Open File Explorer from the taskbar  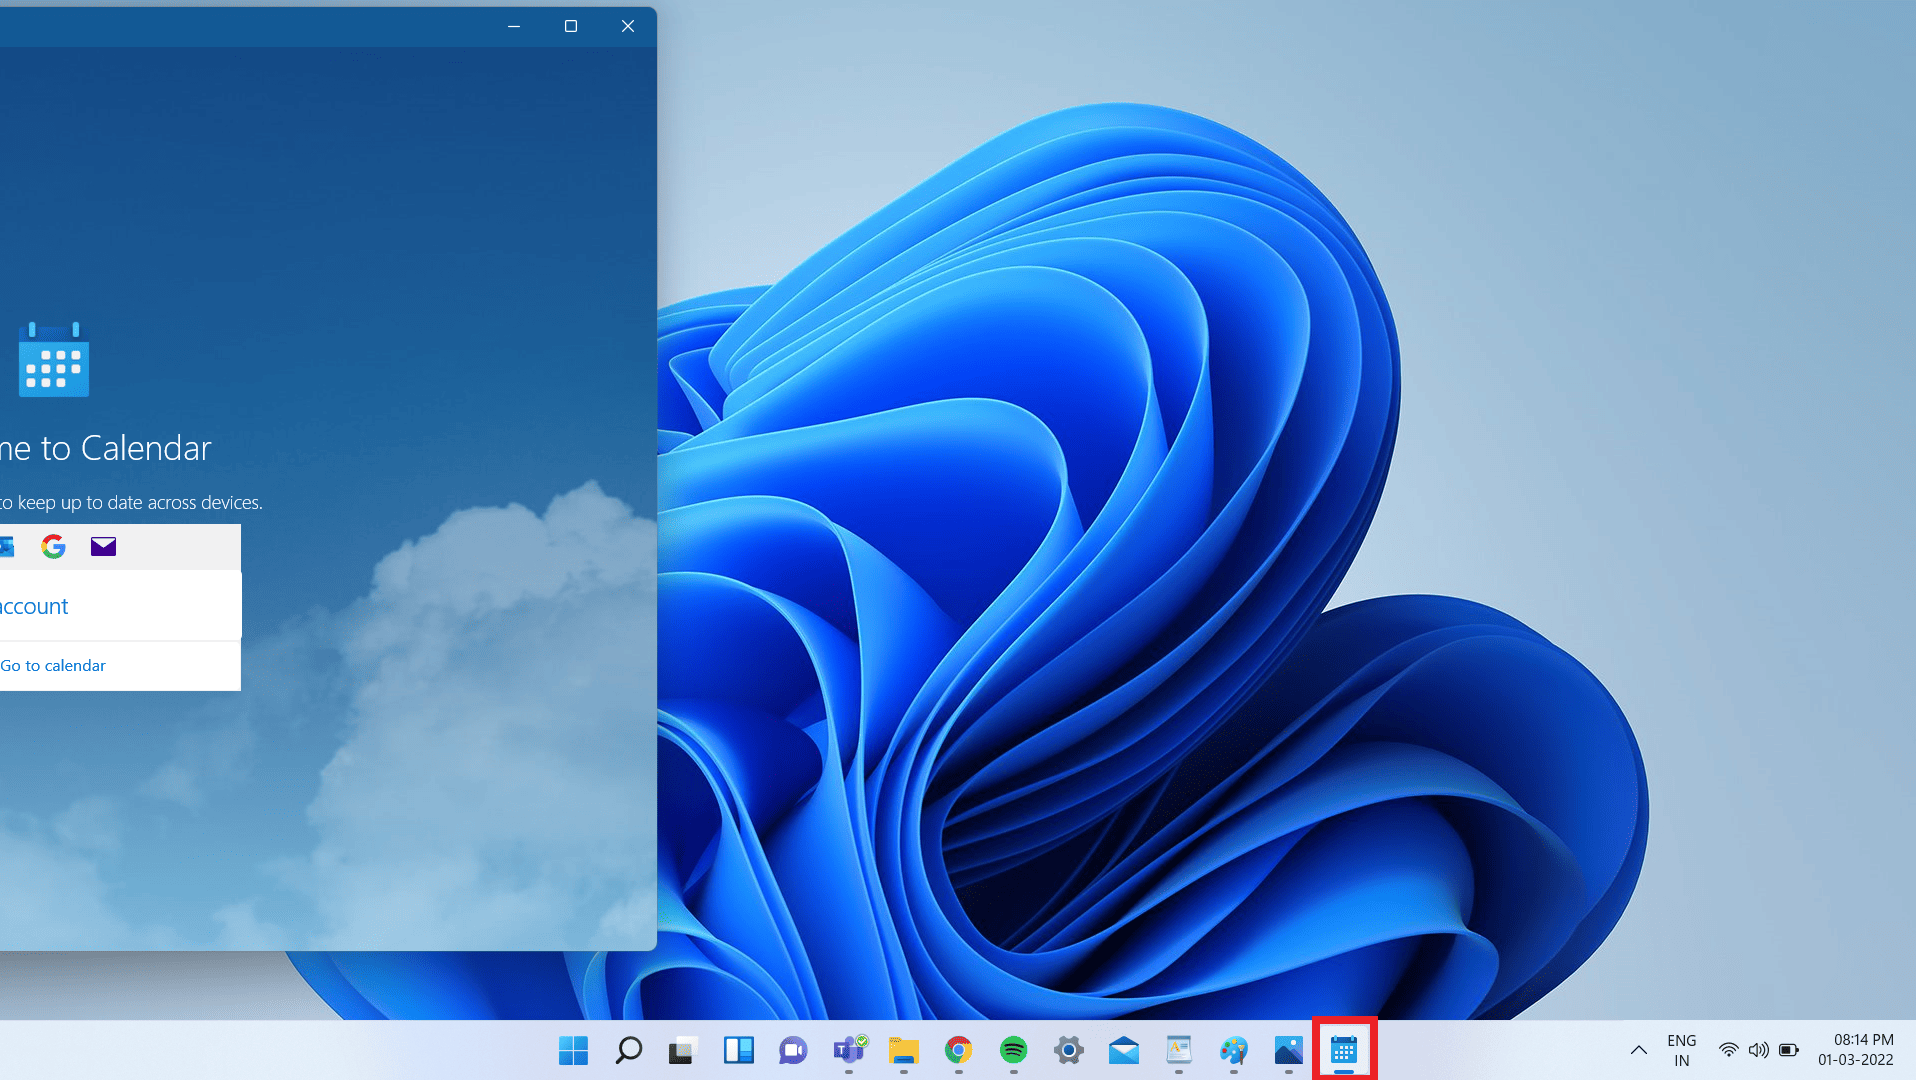coord(904,1050)
